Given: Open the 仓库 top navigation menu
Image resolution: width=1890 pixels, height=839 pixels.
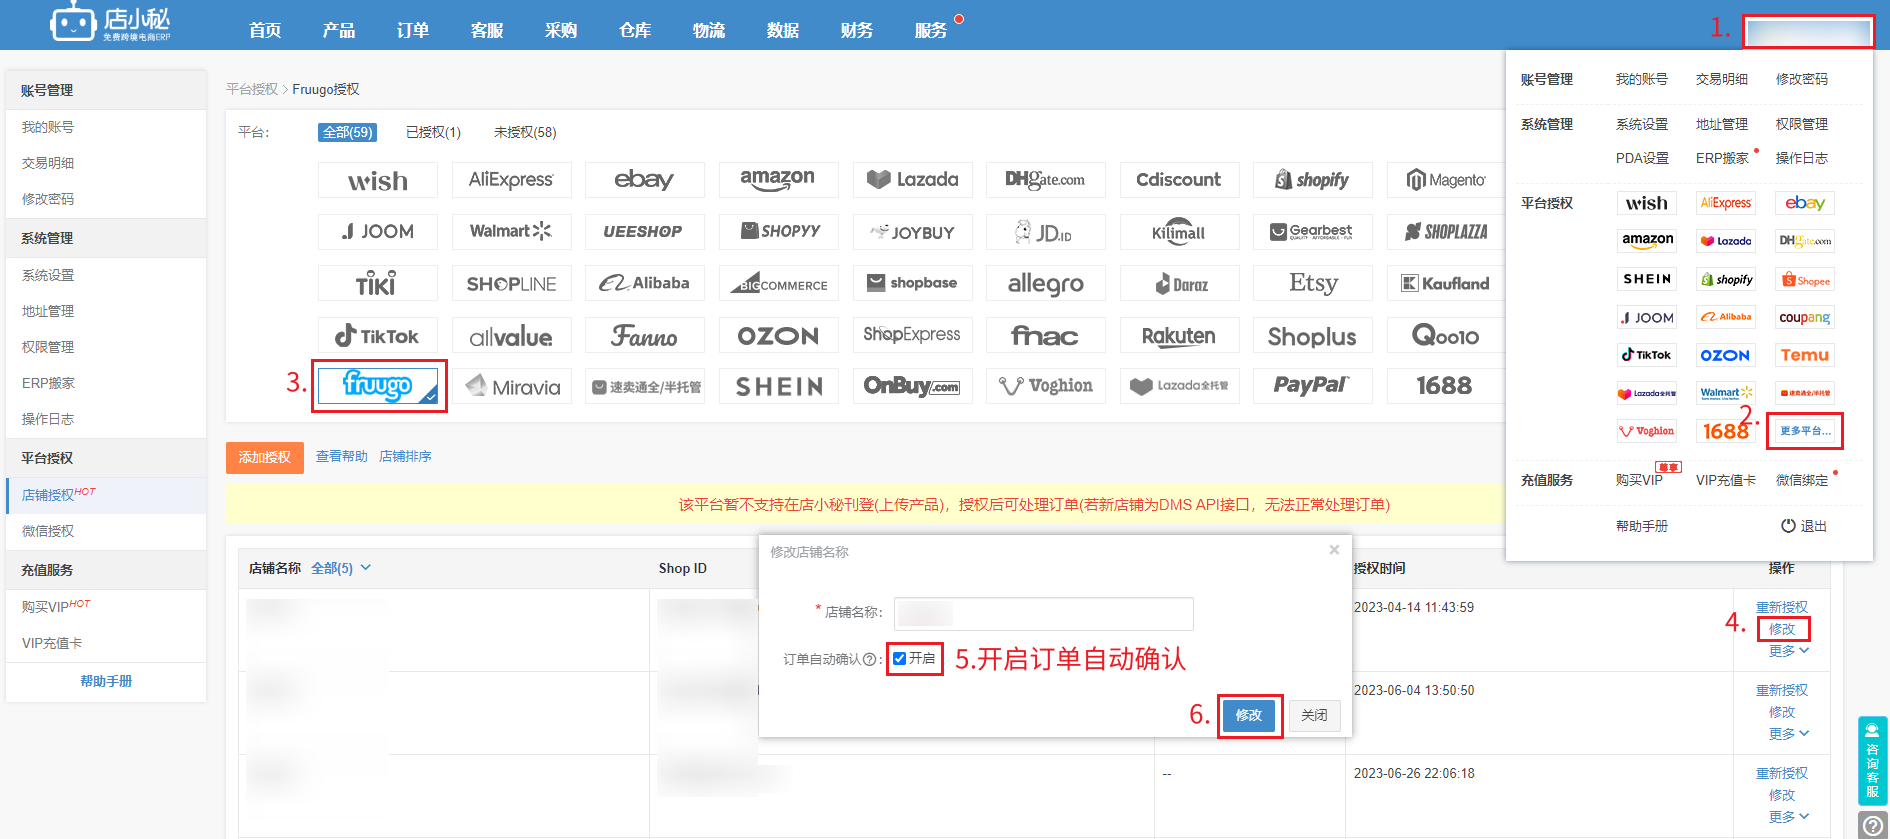Looking at the screenshot, I should click(x=635, y=30).
